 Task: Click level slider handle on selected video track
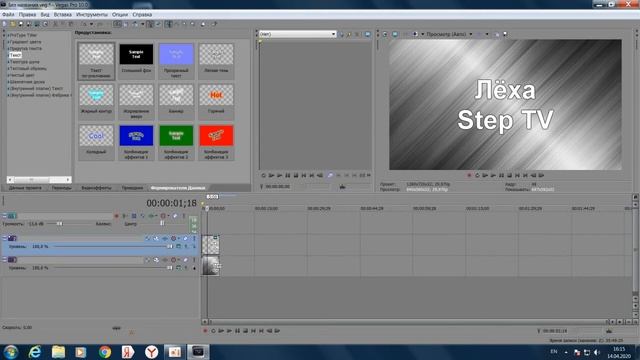coord(170,247)
